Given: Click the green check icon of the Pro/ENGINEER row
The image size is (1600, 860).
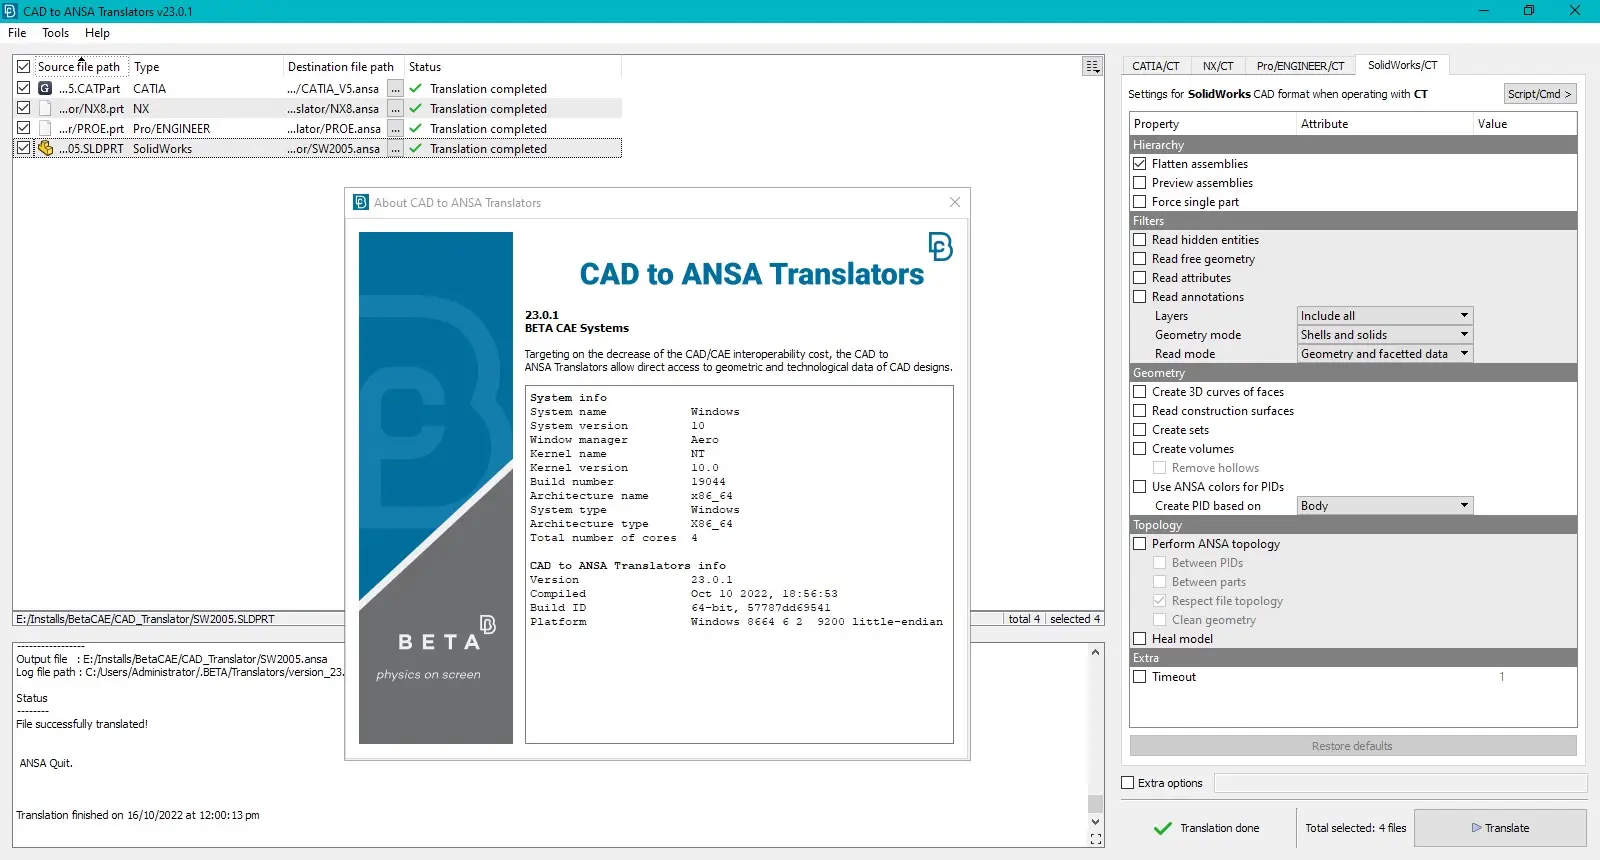Looking at the screenshot, I should coord(416,128).
